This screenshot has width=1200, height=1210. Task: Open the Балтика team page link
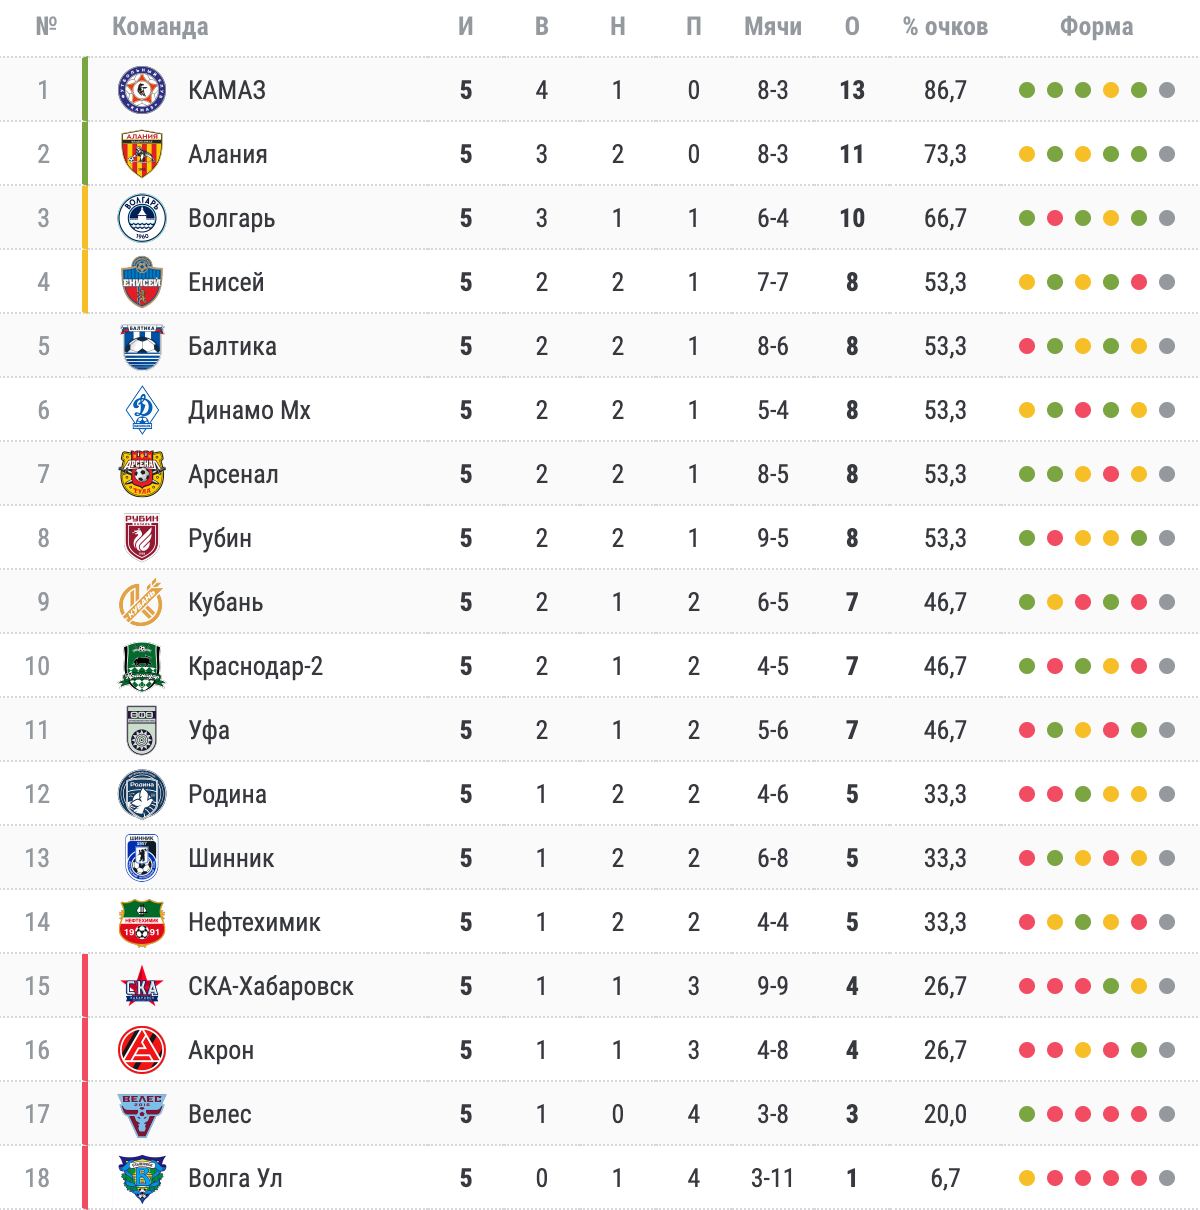[x=232, y=346]
